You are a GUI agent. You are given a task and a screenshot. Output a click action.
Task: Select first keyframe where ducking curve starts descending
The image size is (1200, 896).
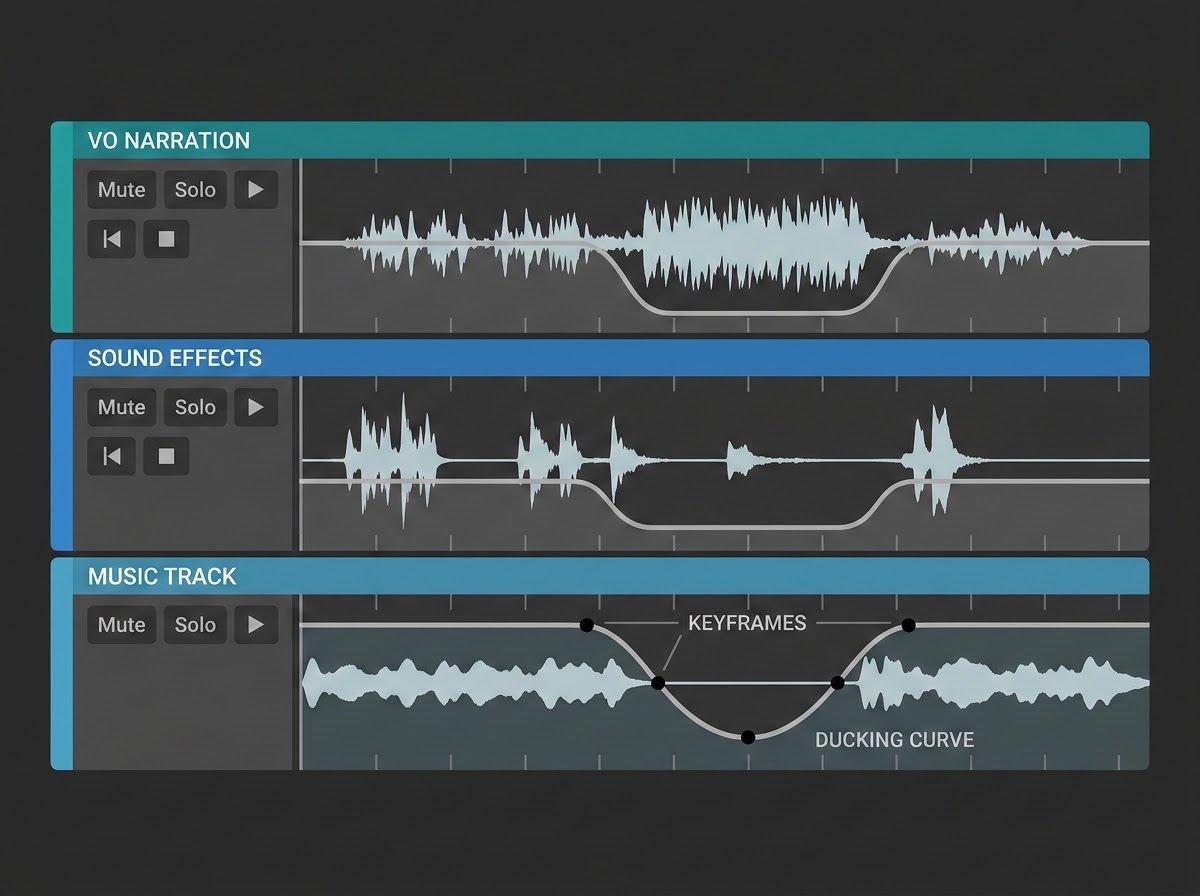(586, 625)
